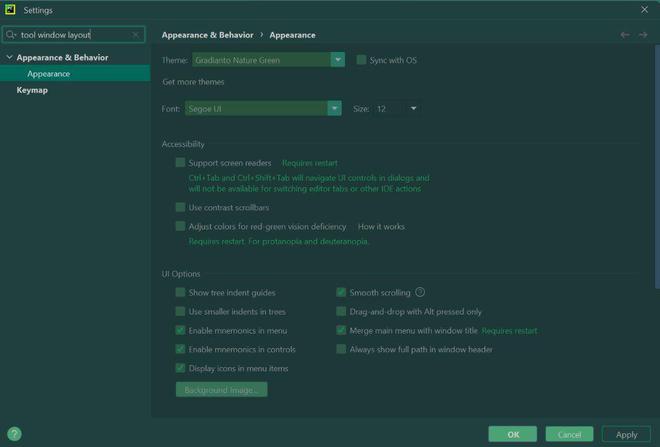Click the search magnifier icon in the settings filter
Viewport: 660px width, 447px height.
point(11,35)
